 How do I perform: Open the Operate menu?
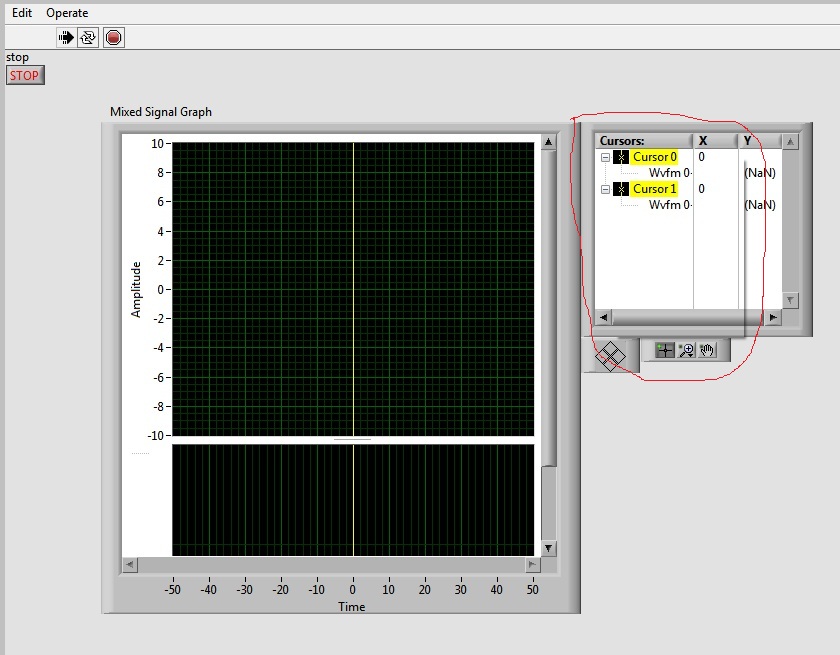(x=67, y=13)
